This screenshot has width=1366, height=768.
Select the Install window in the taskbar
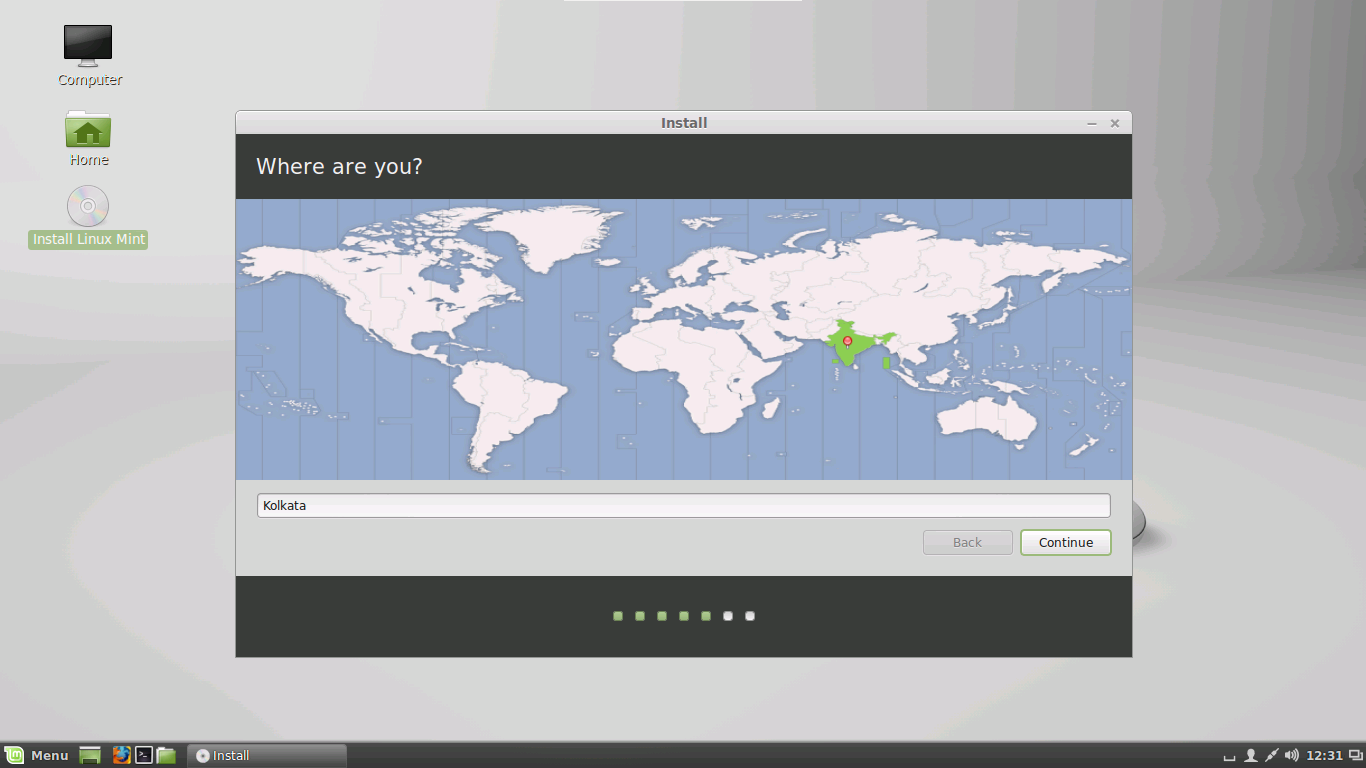(x=267, y=755)
